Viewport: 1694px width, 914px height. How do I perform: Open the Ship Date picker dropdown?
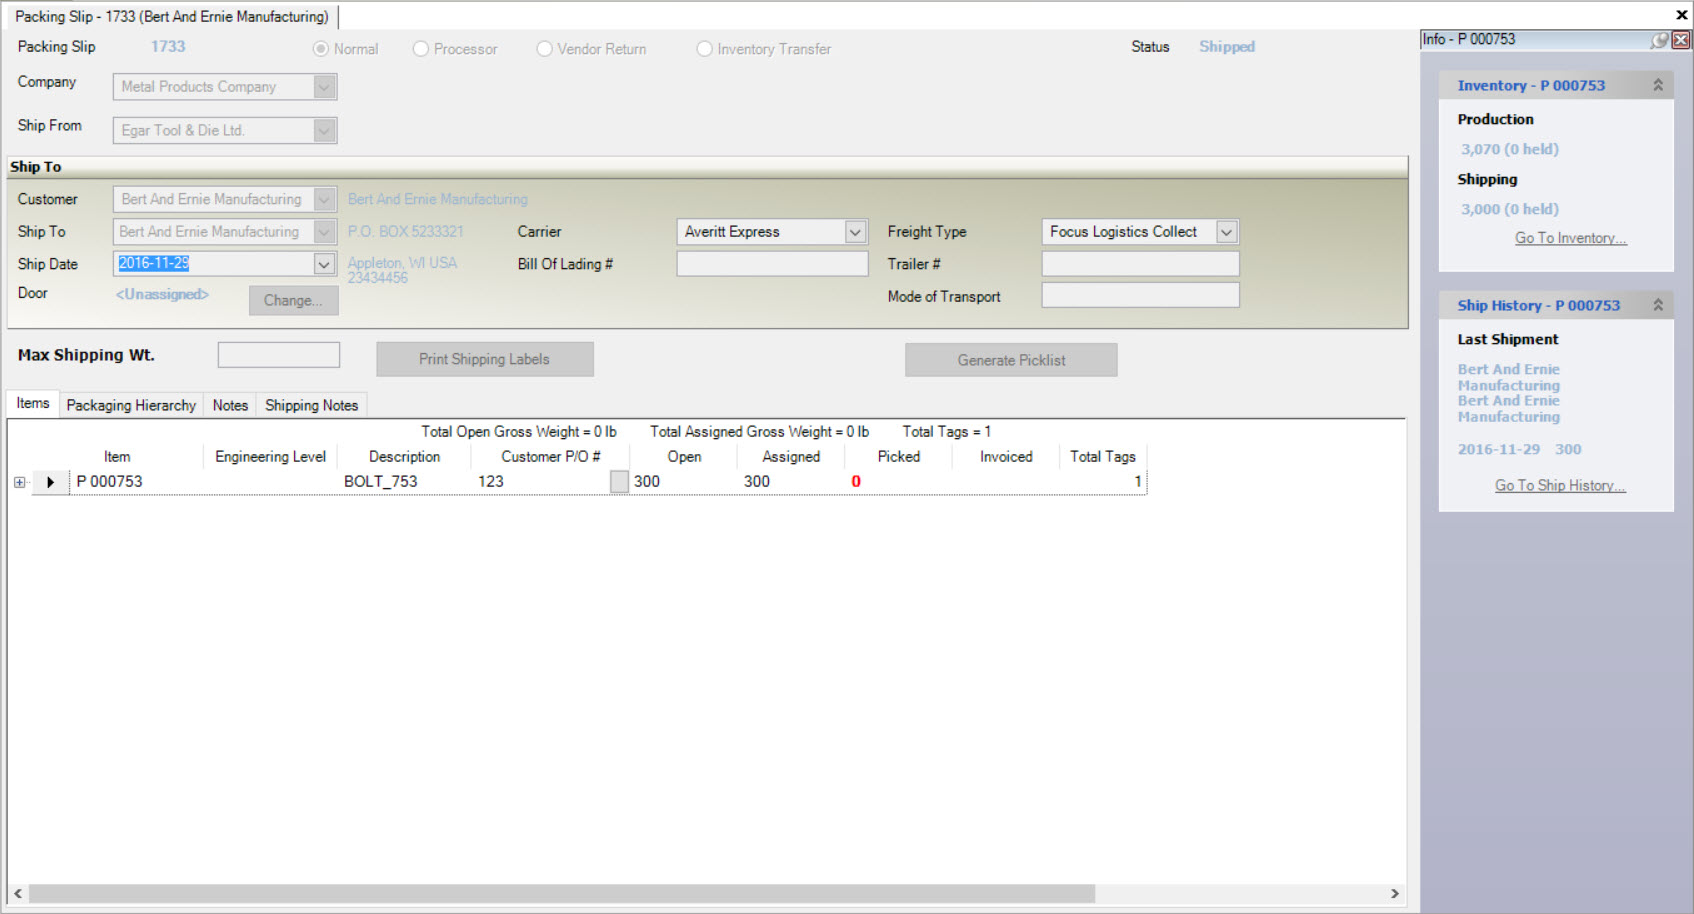(x=324, y=264)
